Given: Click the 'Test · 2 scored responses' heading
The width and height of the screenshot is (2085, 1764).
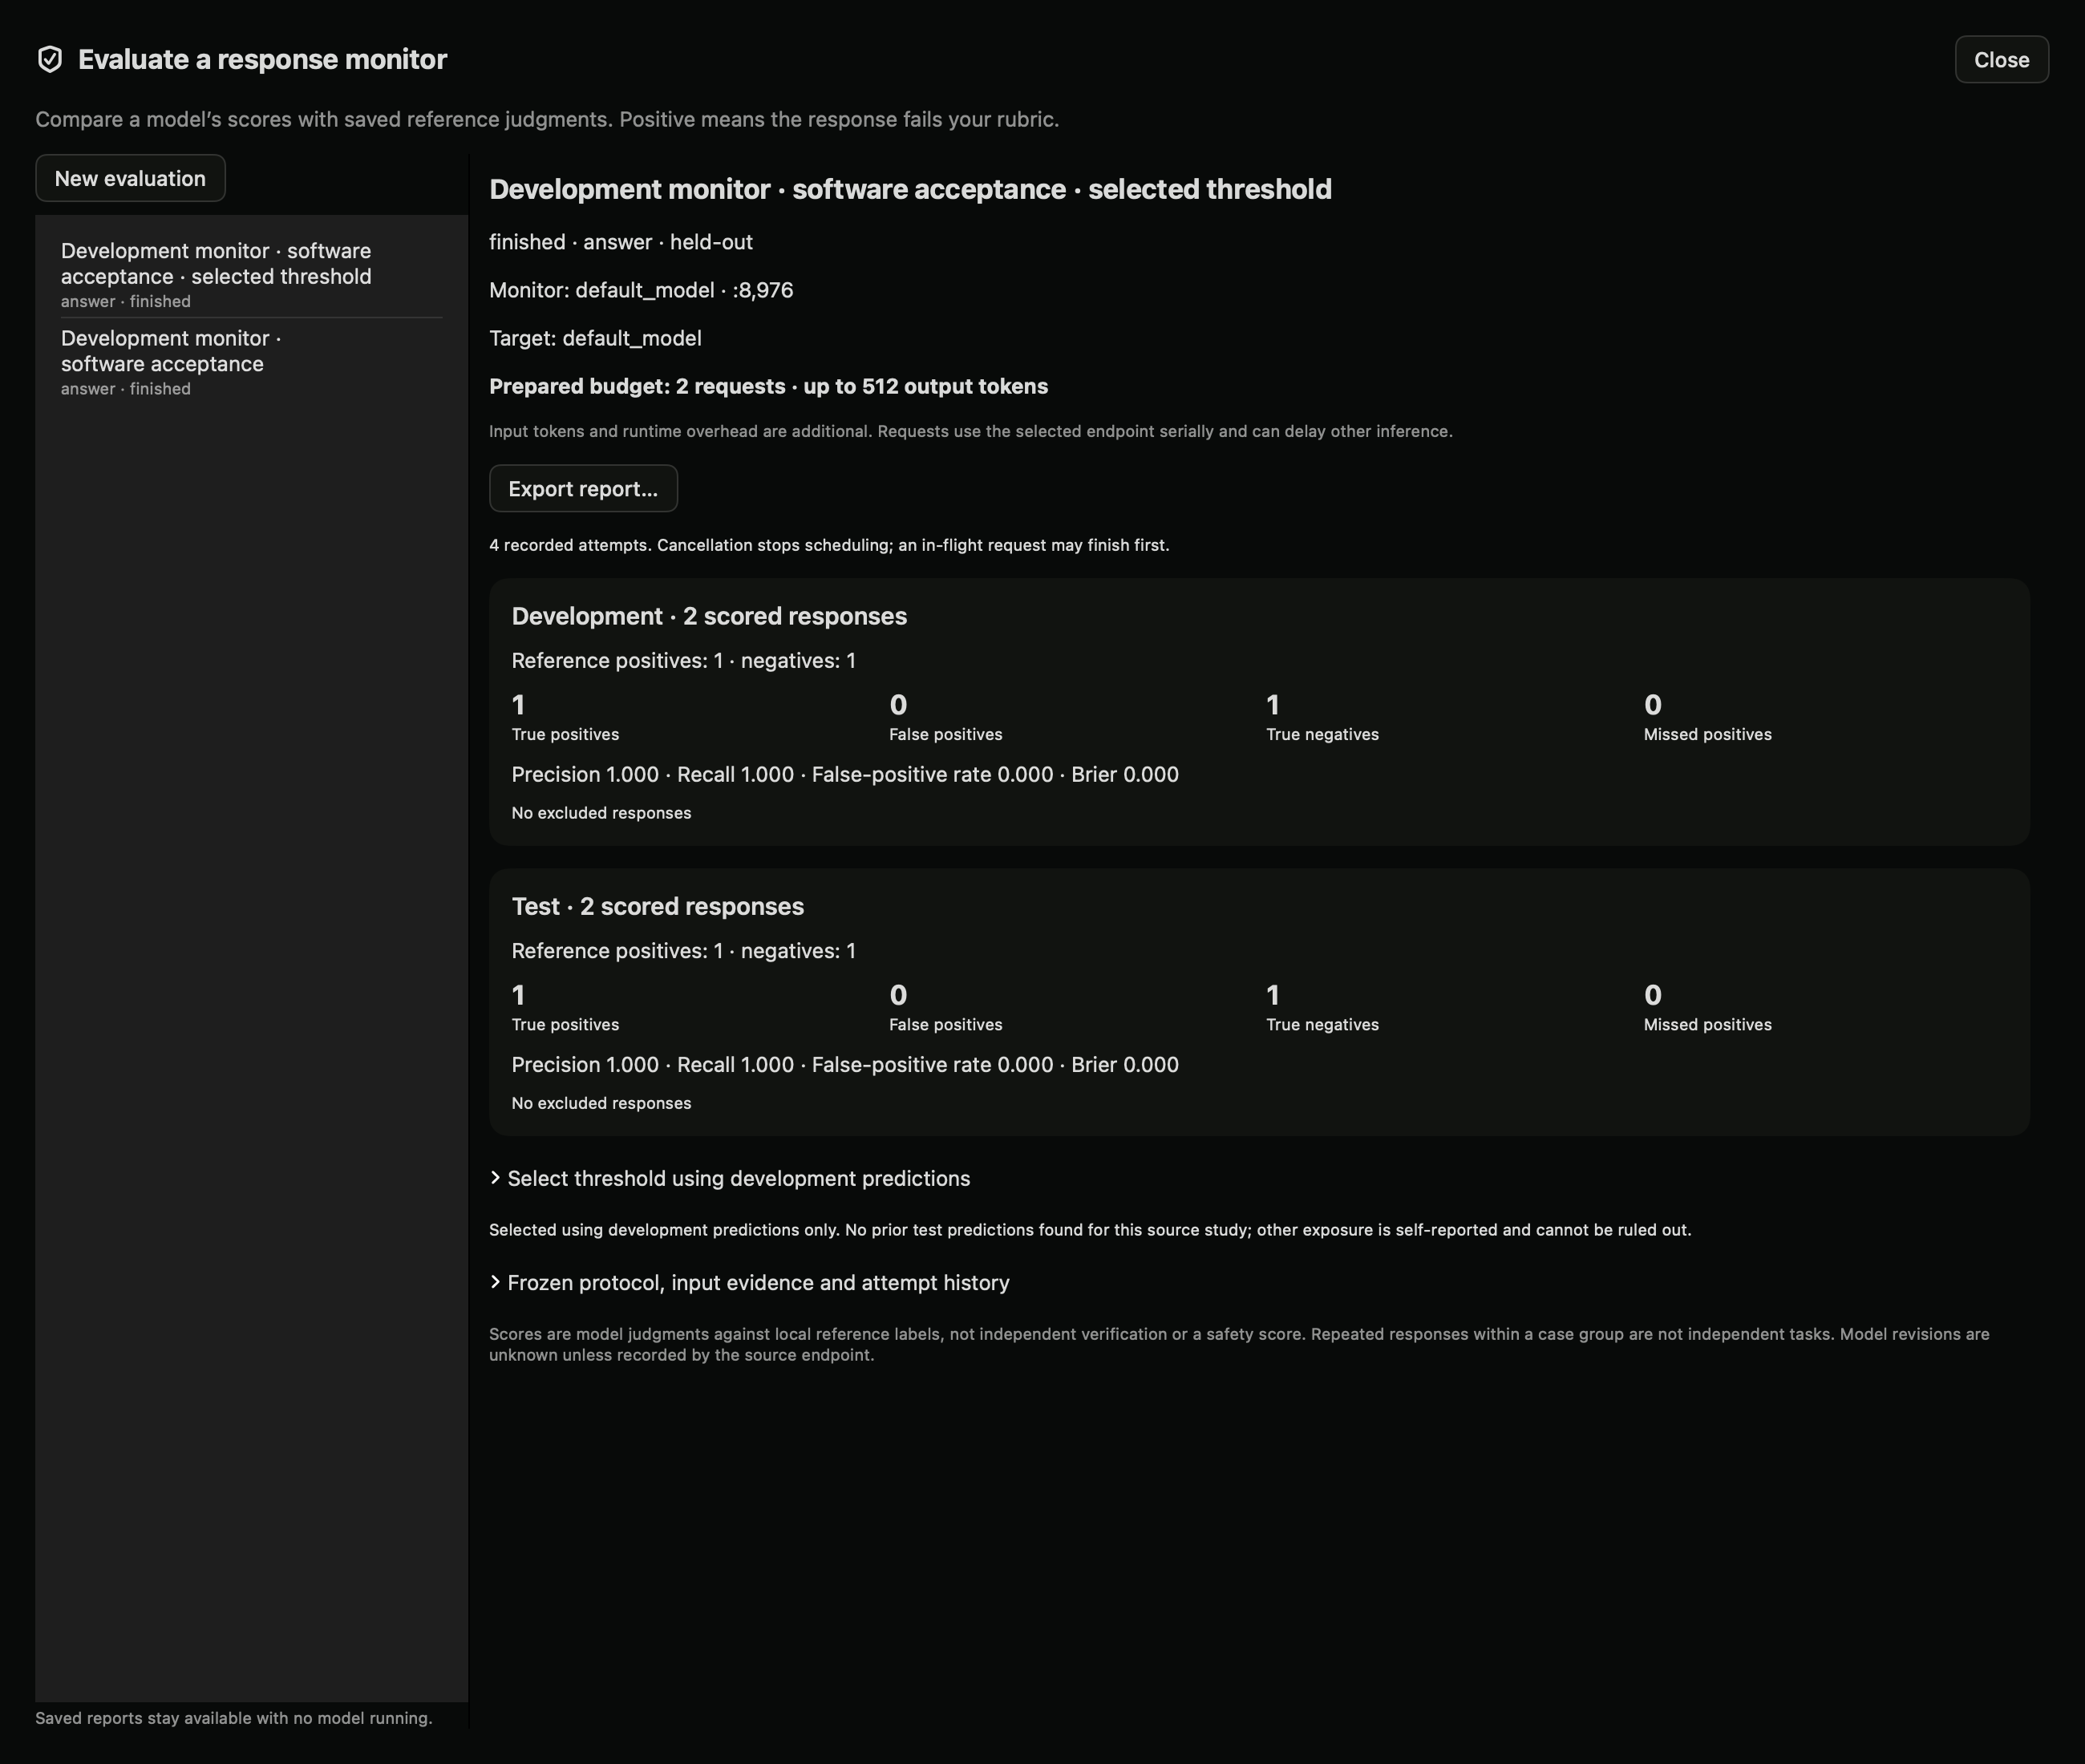Looking at the screenshot, I should [658, 906].
